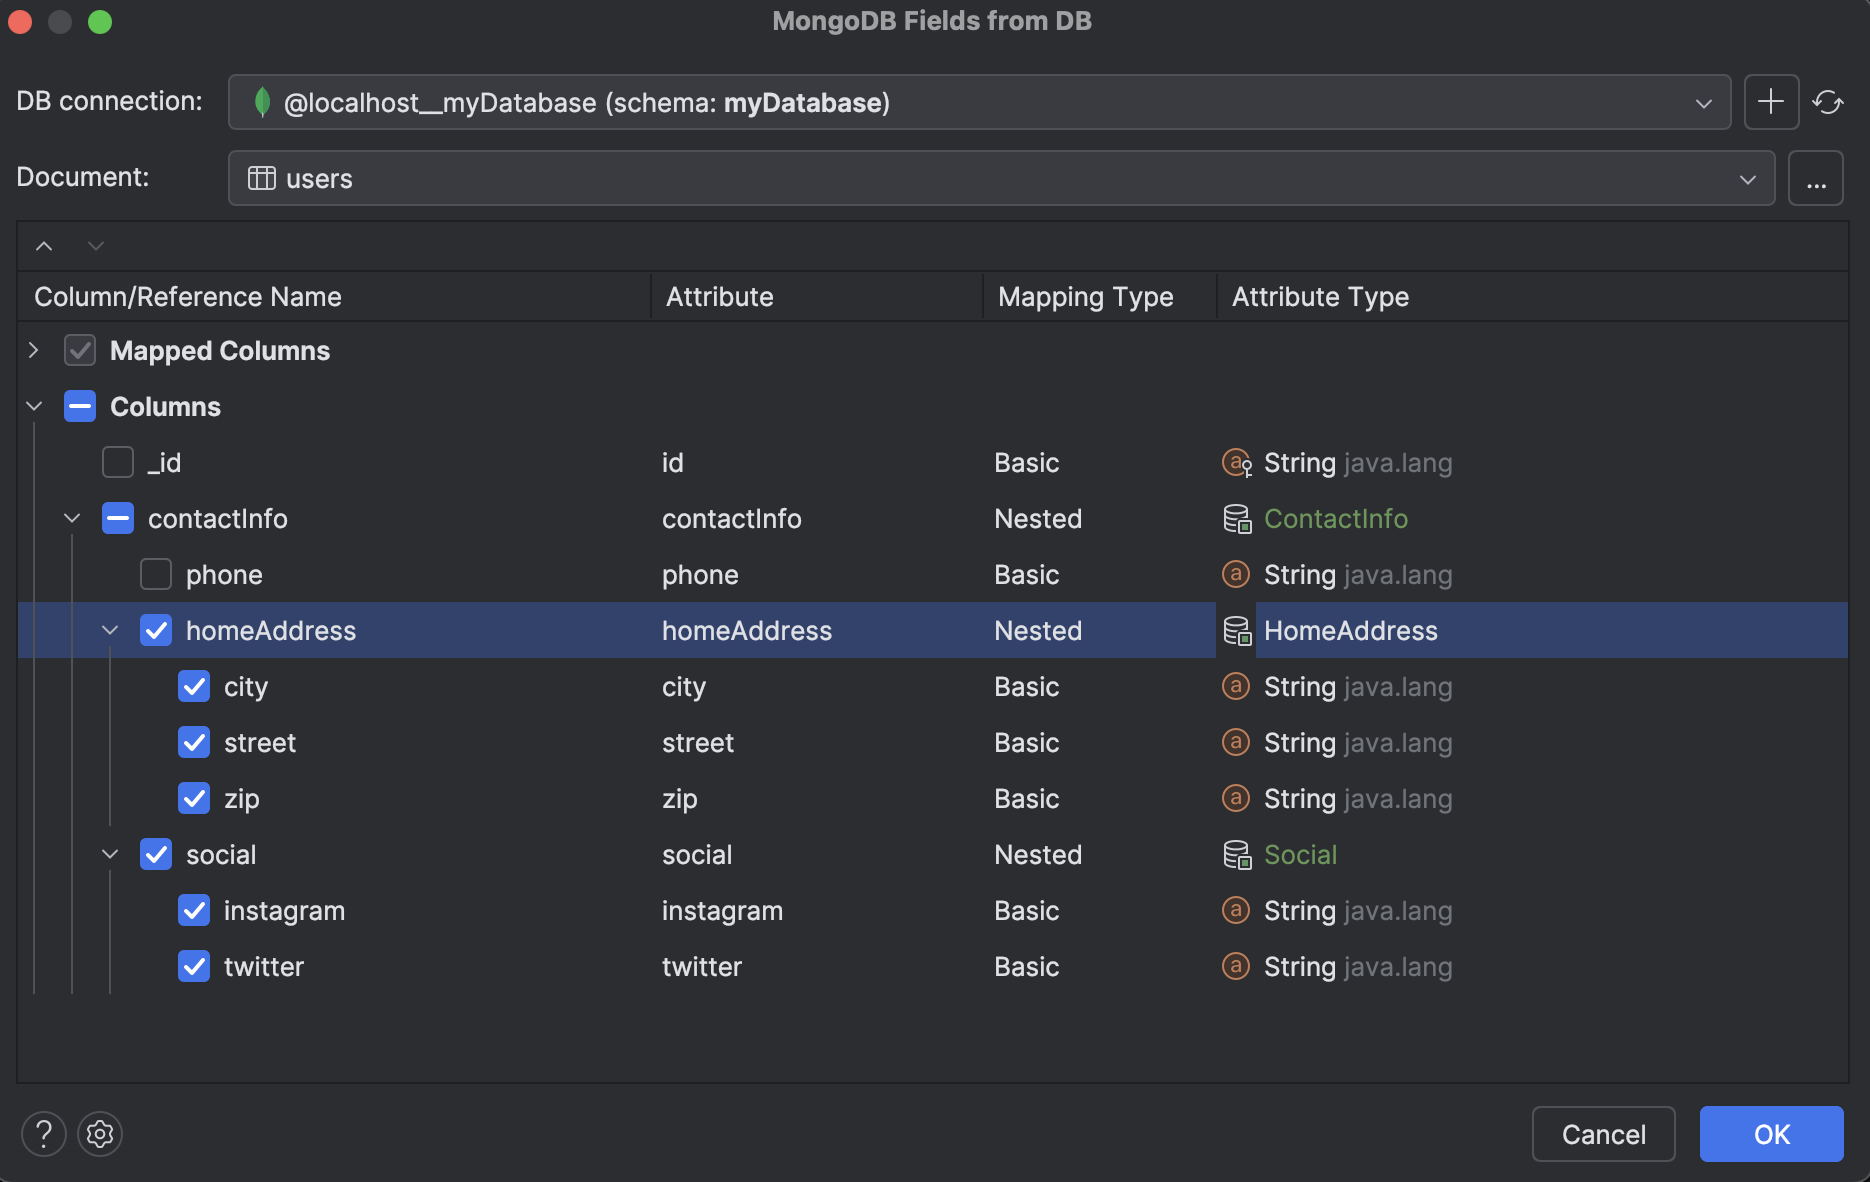Open the DB connection dropdown
Viewport: 1870px width, 1182px height.
pyautogui.click(x=1703, y=101)
